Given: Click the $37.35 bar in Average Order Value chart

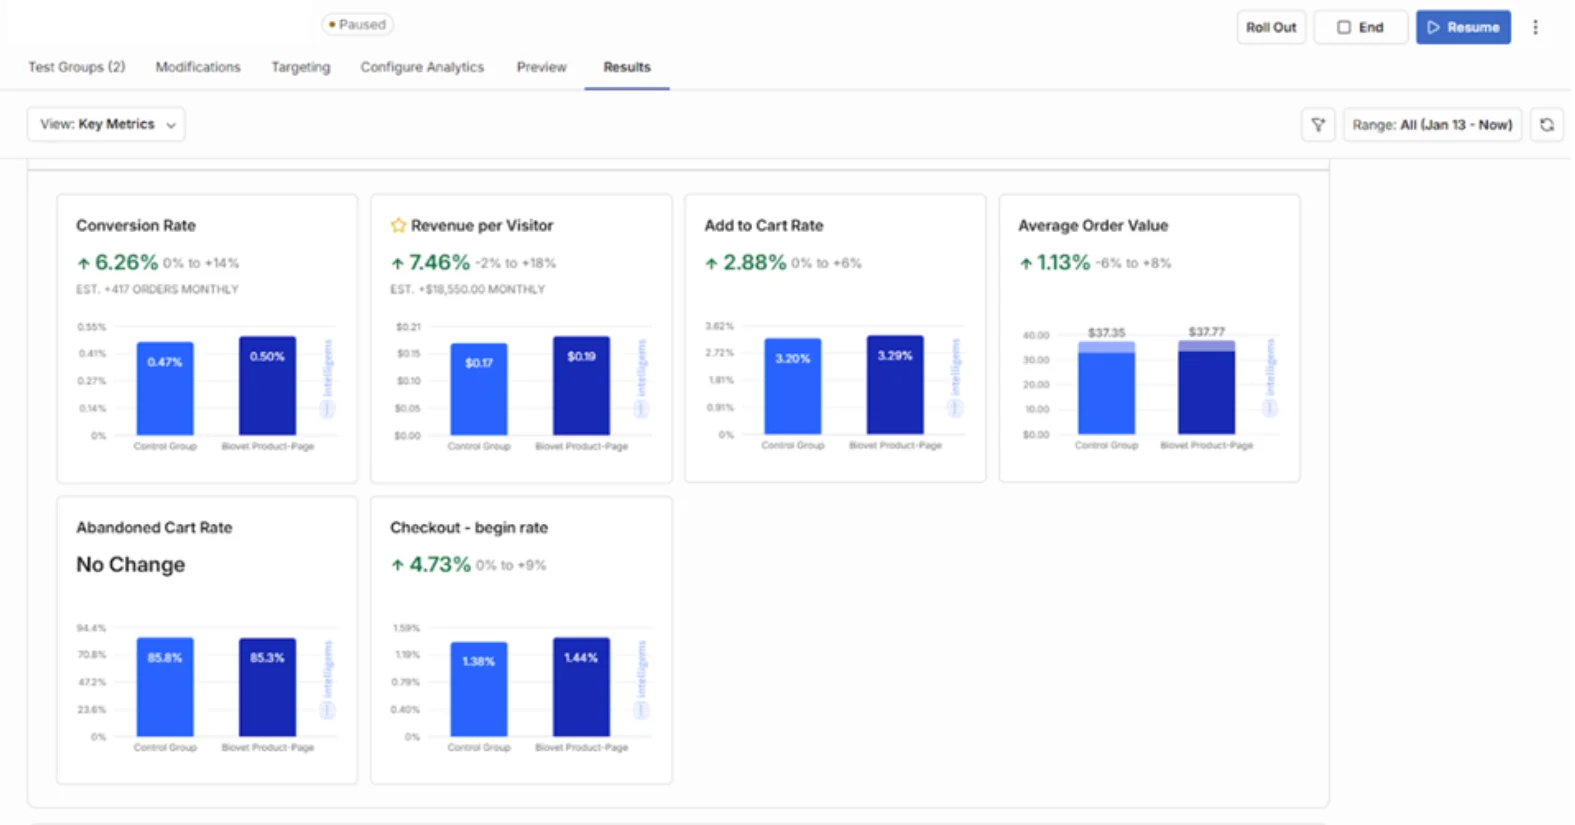Looking at the screenshot, I should click(1106, 388).
